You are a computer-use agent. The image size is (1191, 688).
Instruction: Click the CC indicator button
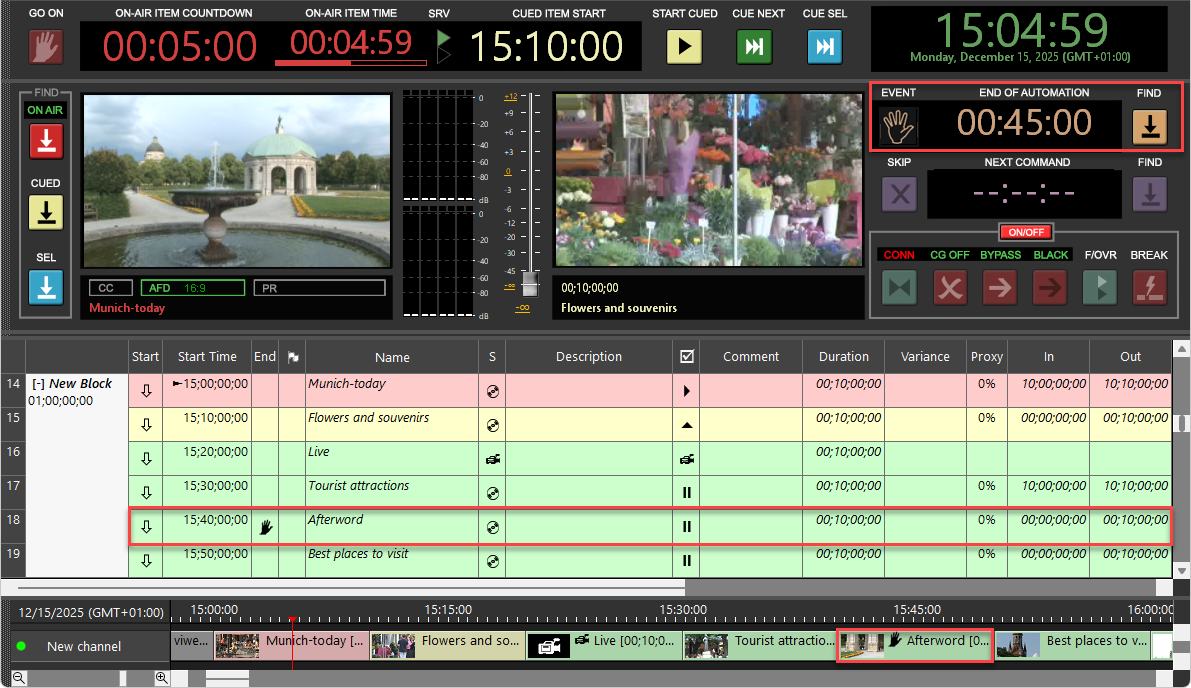tap(109, 288)
